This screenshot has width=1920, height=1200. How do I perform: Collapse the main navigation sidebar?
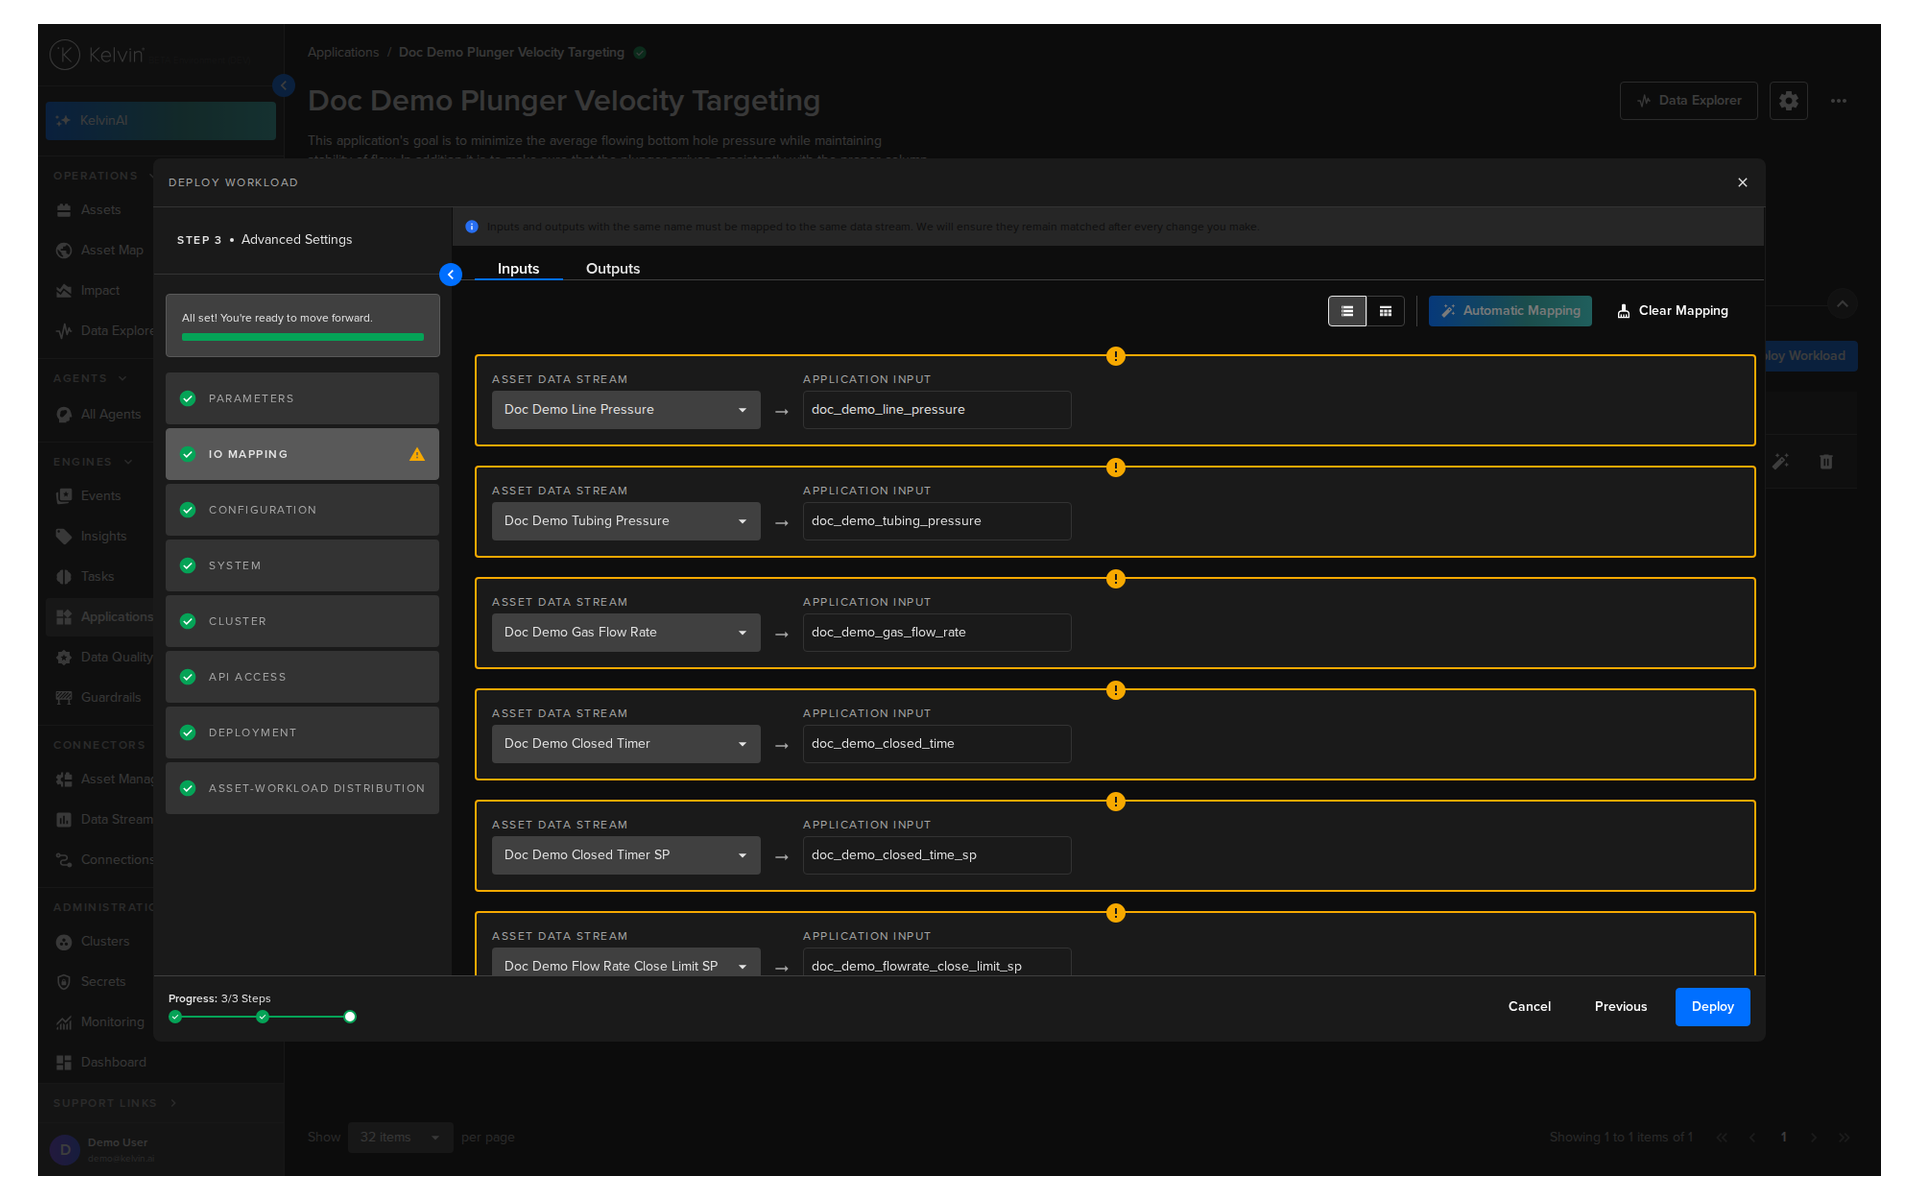coord(284,86)
